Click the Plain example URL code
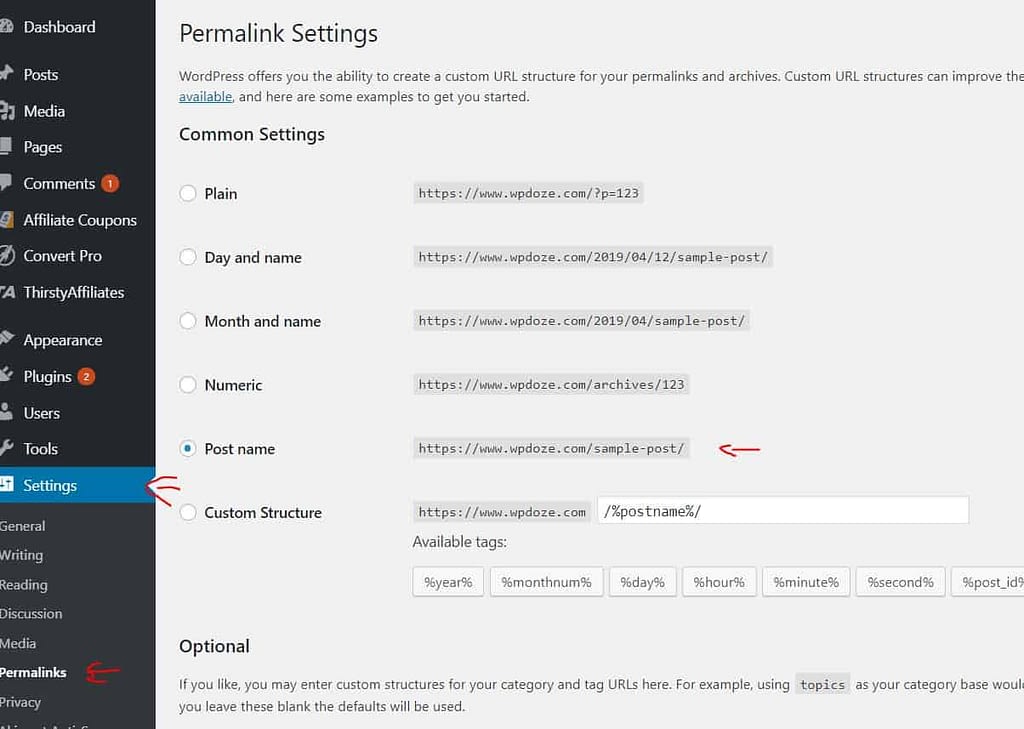 click(x=528, y=193)
